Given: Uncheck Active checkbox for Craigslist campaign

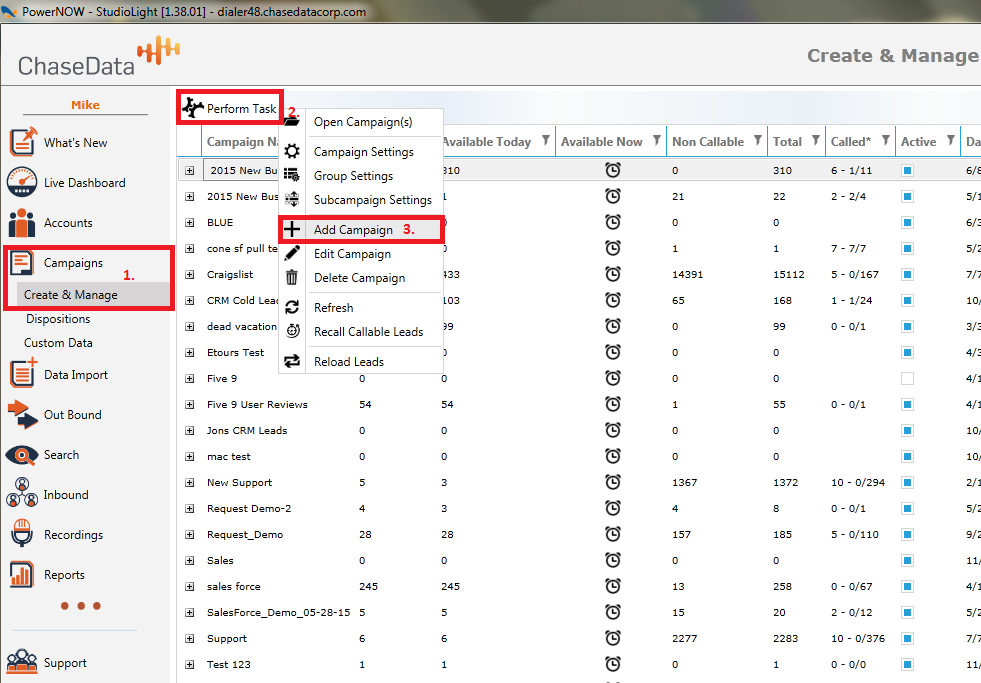Looking at the screenshot, I should coord(907,274).
